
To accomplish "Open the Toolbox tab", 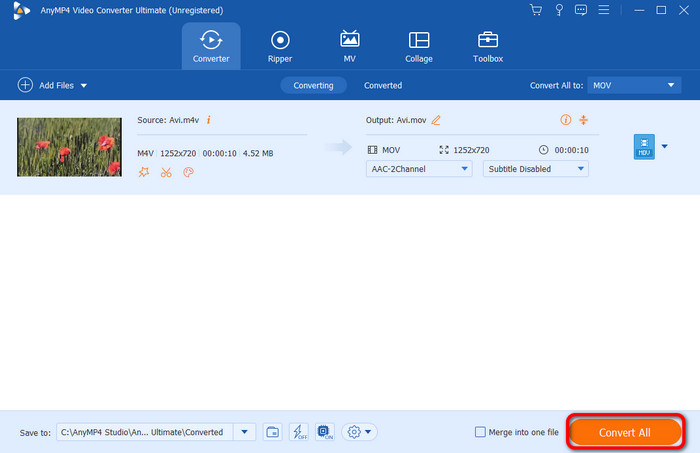I will (488, 46).
